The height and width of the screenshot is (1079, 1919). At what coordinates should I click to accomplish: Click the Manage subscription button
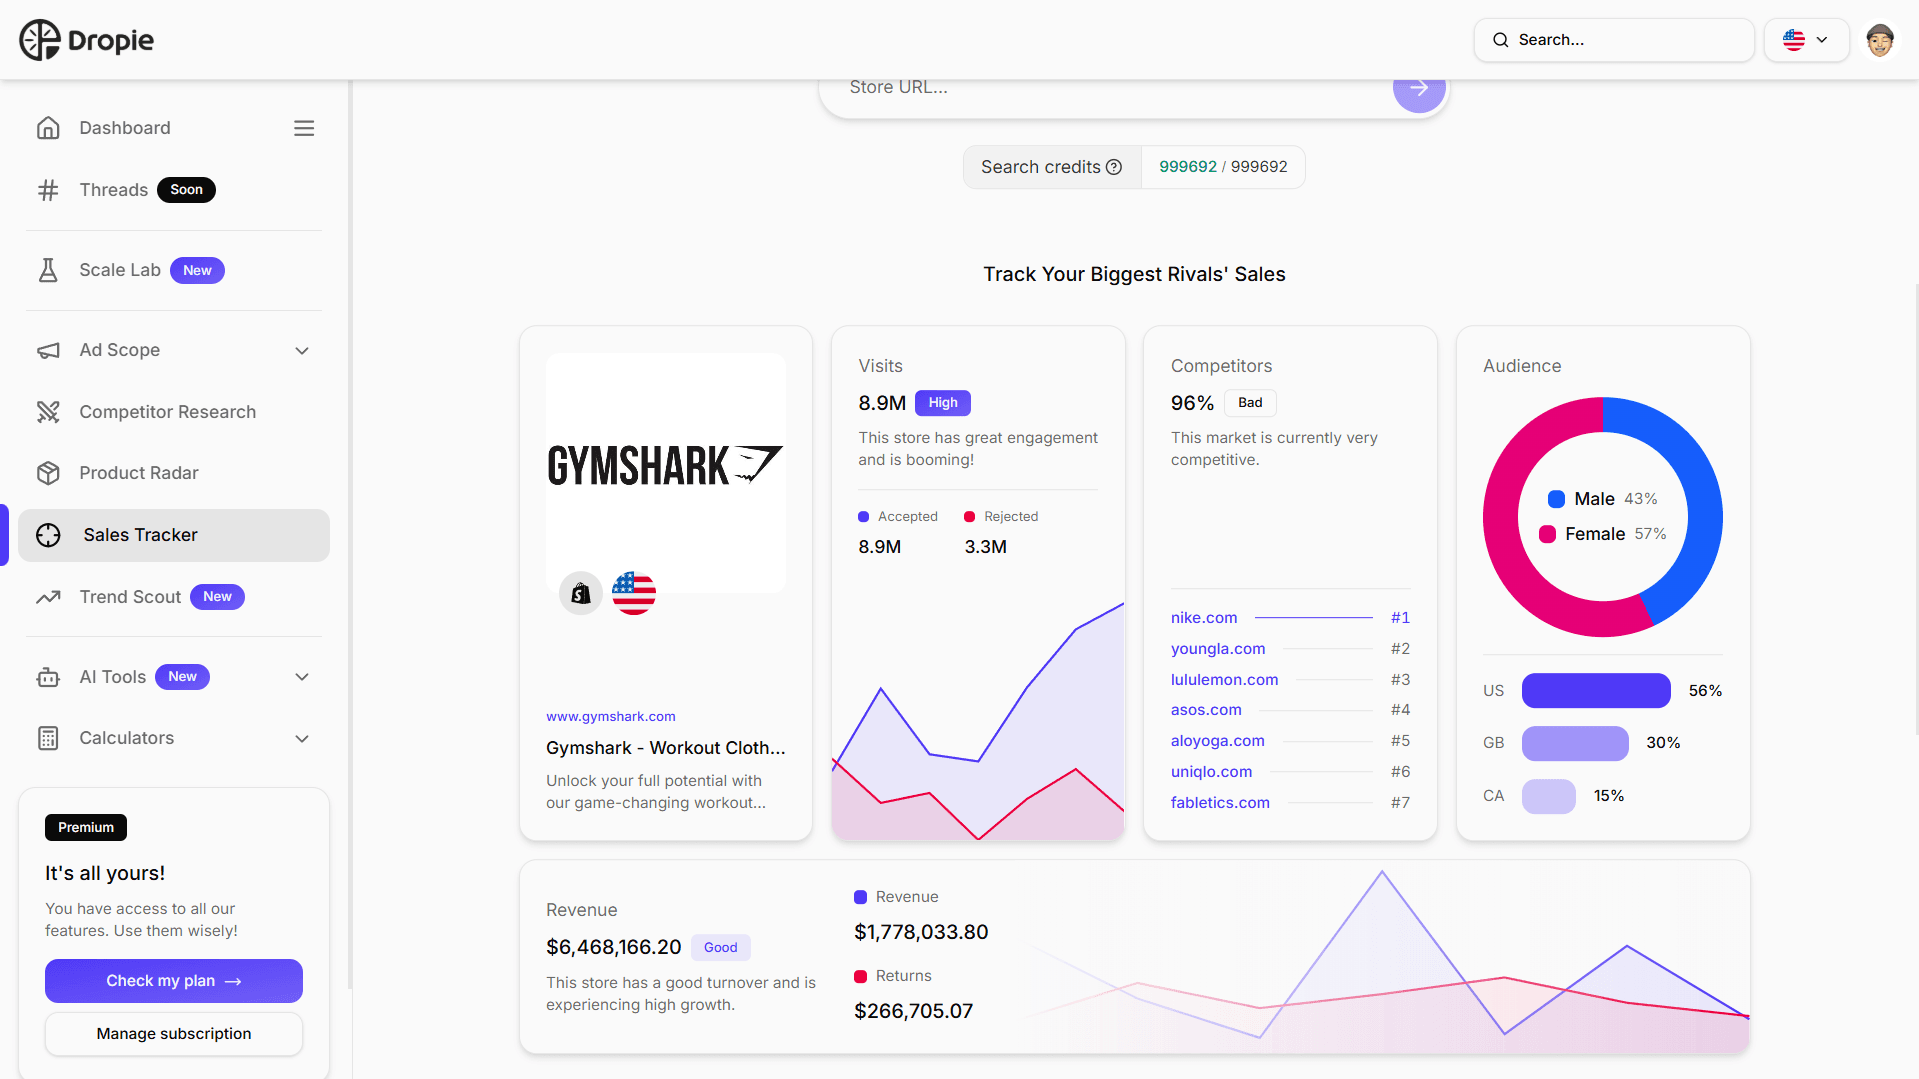tap(174, 1034)
